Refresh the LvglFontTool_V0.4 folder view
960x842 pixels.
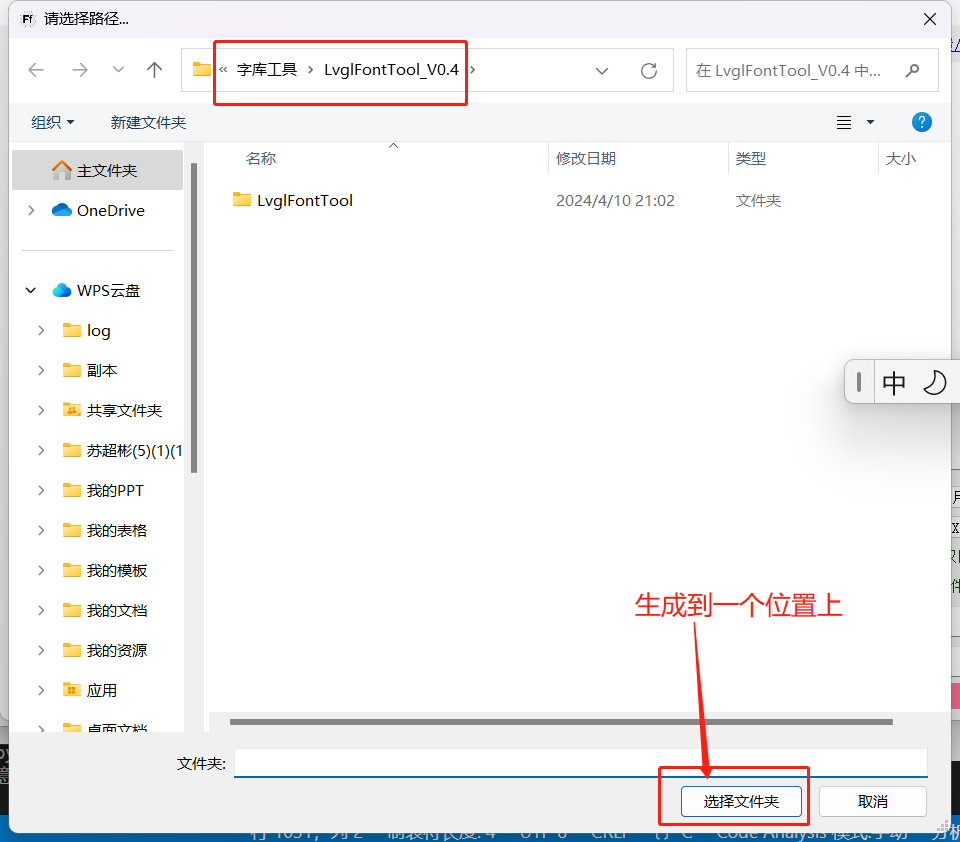tap(649, 70)
